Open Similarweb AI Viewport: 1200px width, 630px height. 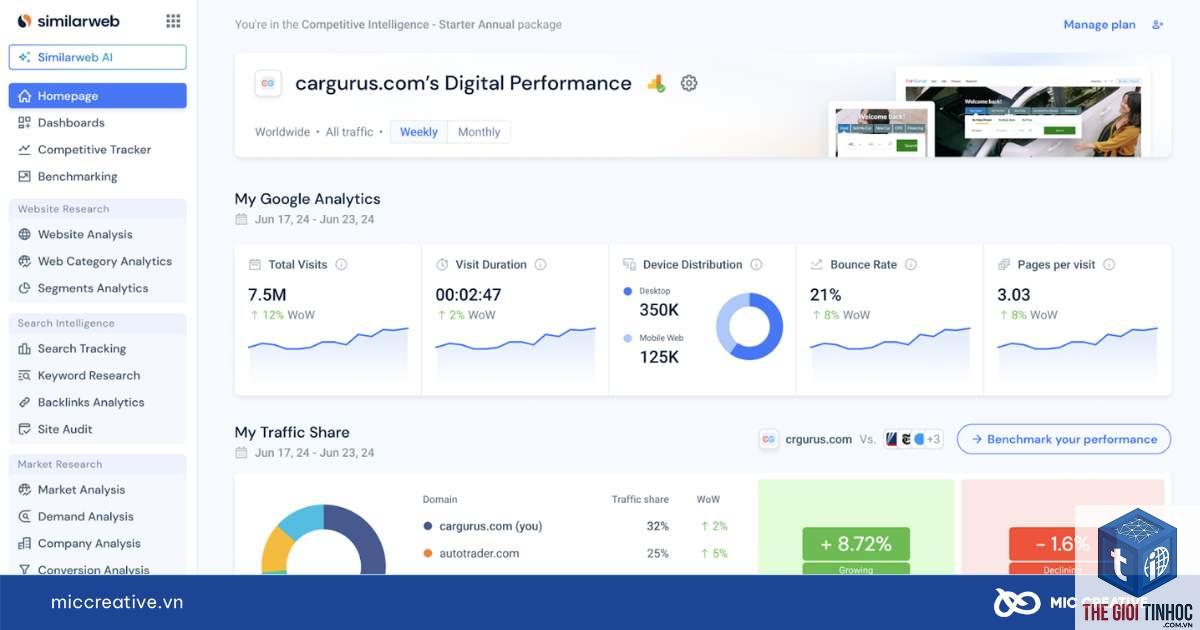[x=98, y=57]
